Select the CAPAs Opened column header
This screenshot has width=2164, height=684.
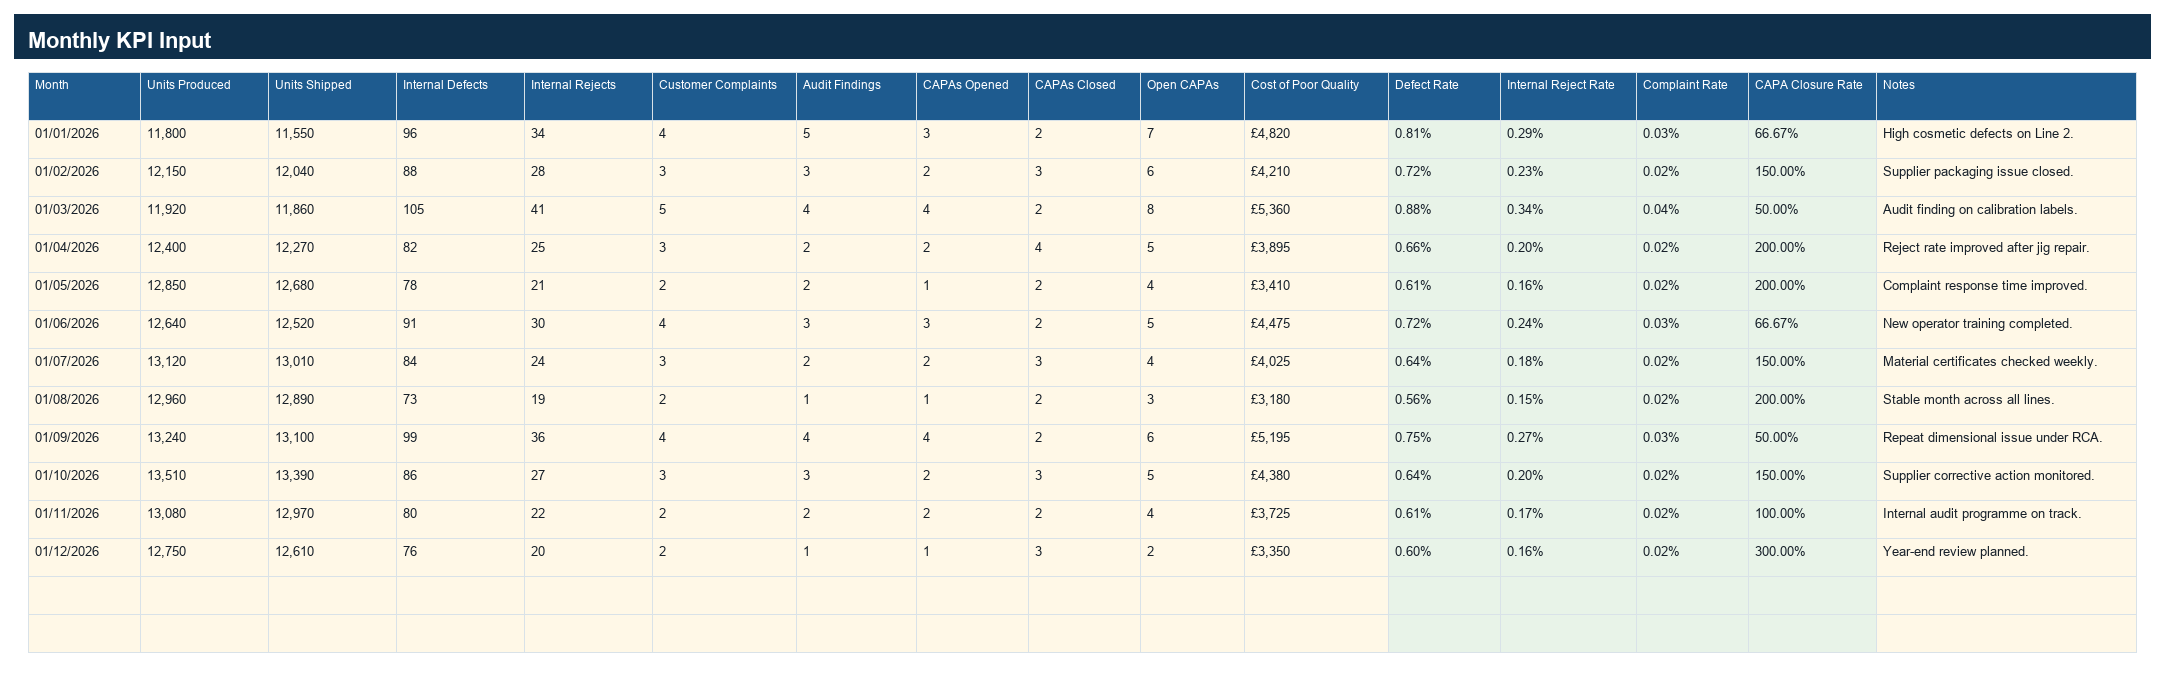973,96
